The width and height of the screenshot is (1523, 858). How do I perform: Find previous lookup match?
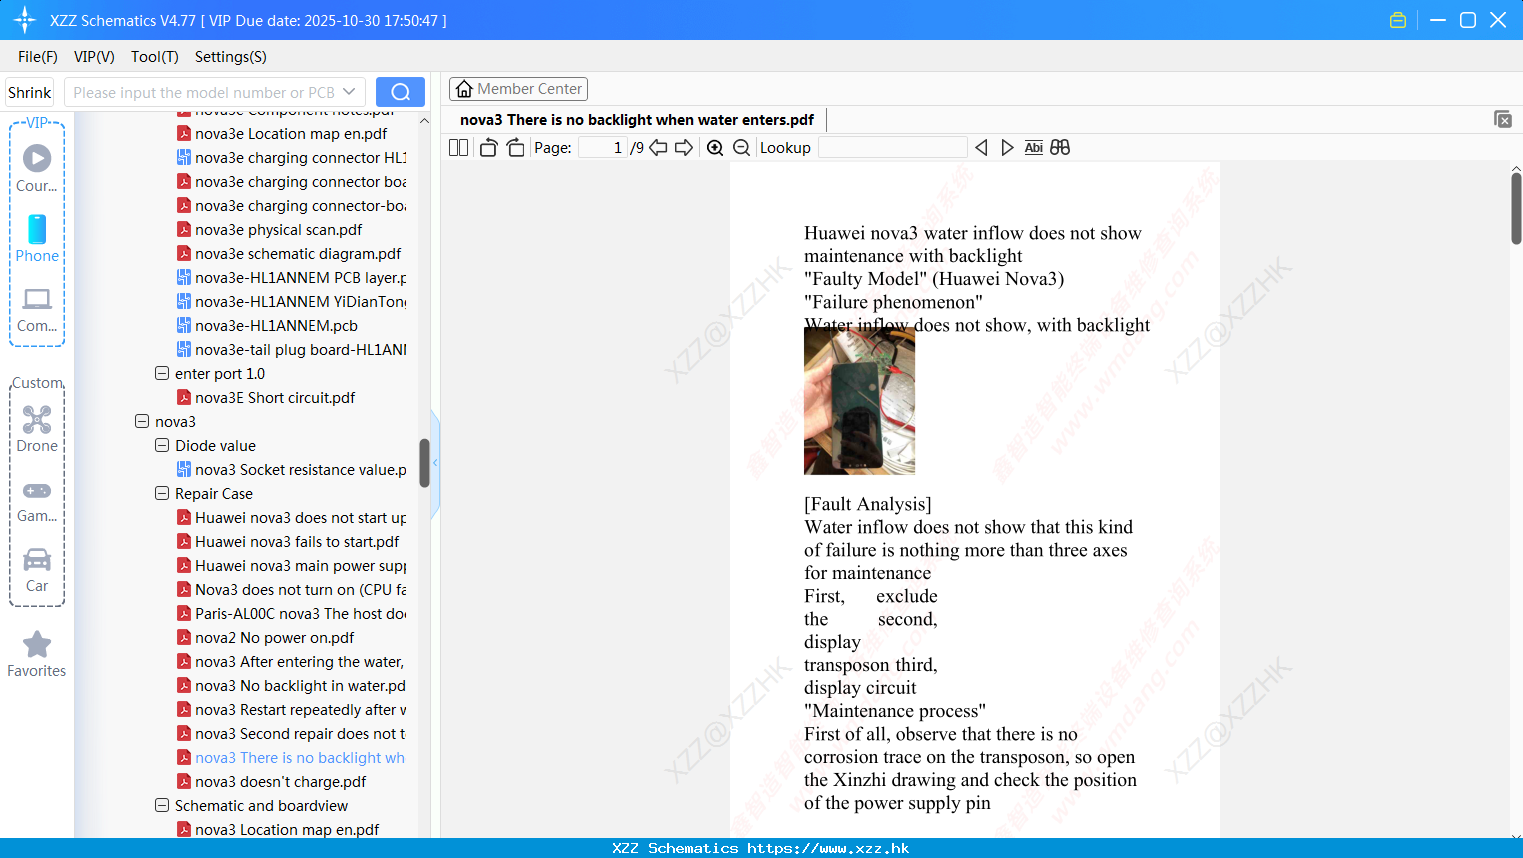pos(981,148)
